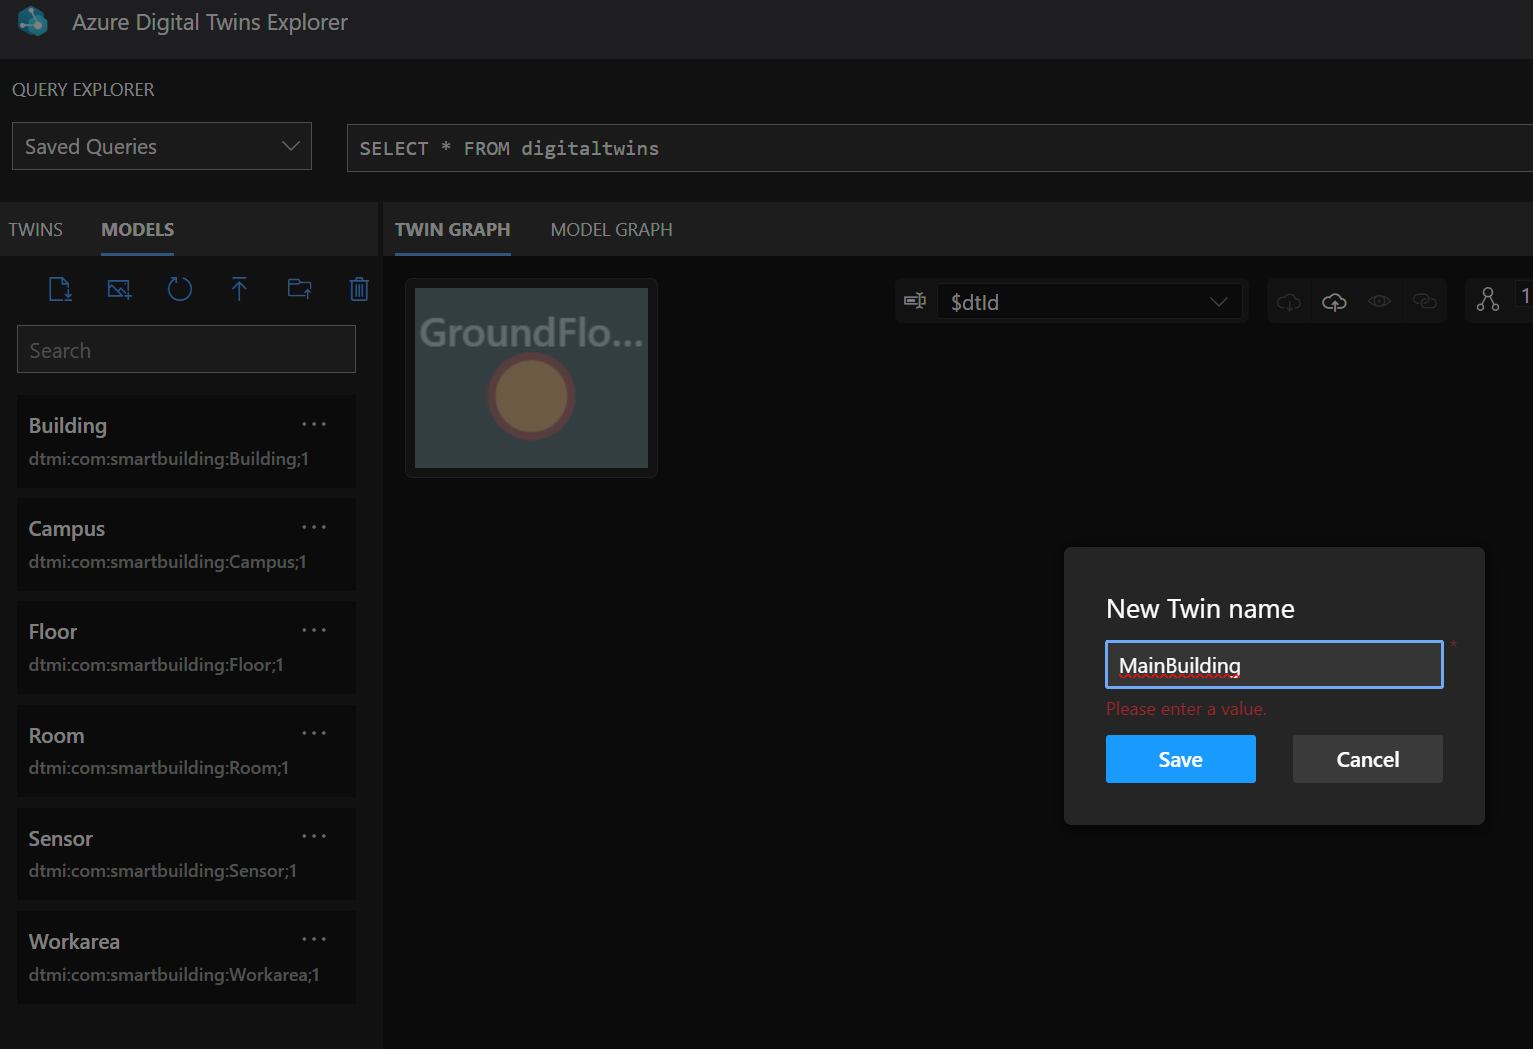Select the Workarea model entry
The height and width of the screenshot is (1049, 1533).
(186, 956)
